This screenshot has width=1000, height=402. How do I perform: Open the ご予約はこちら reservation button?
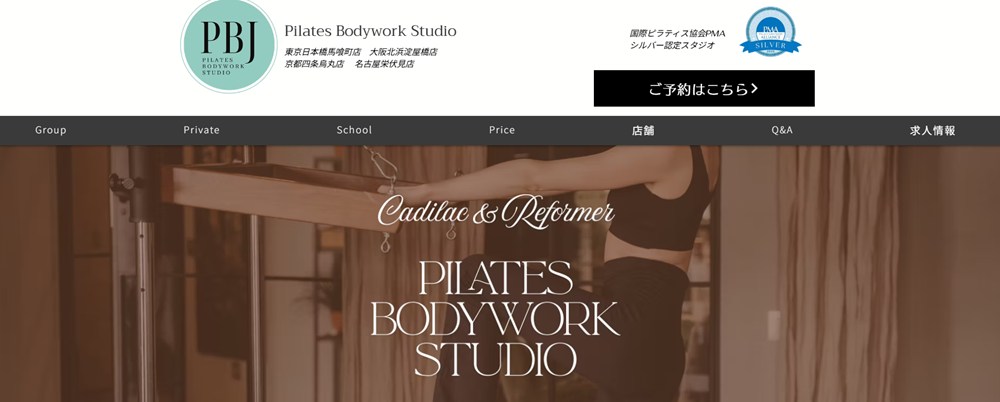pos(704,89)
